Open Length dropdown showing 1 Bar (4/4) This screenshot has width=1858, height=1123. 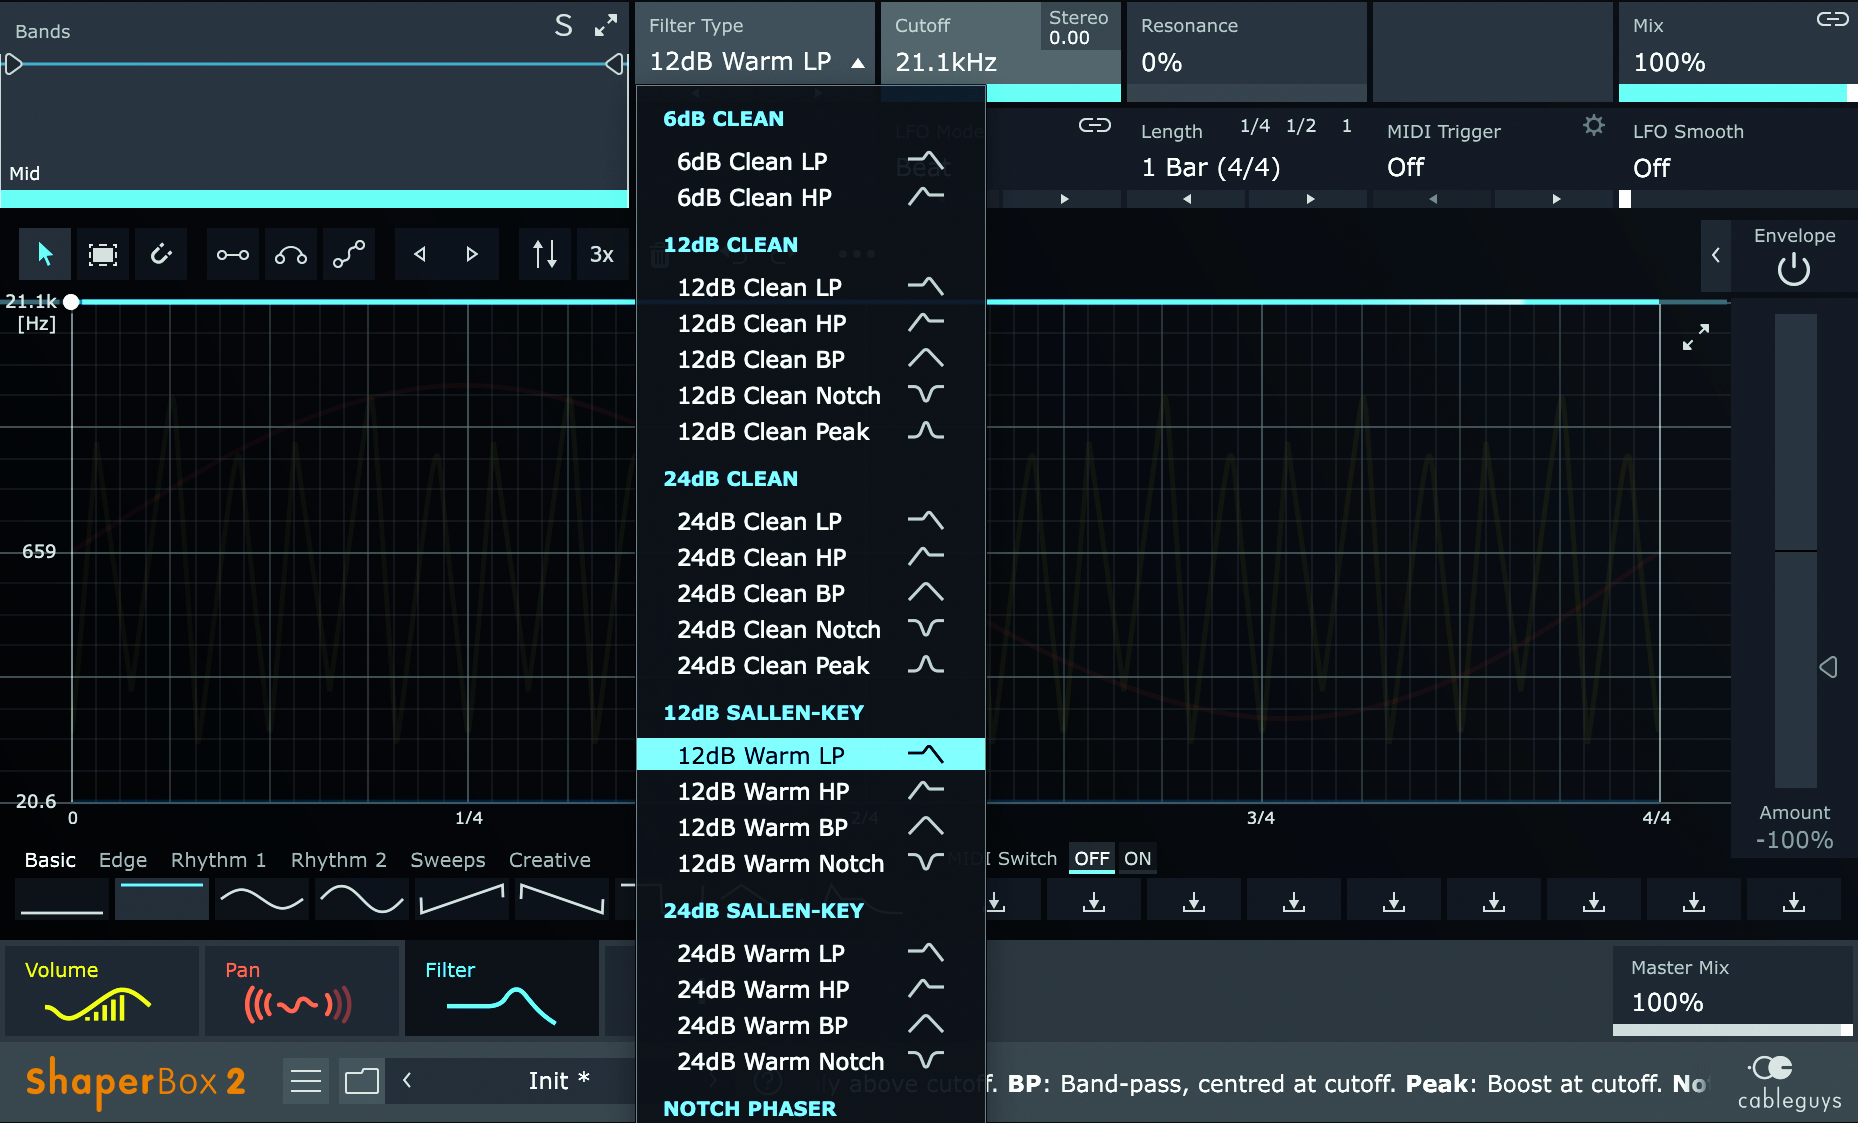[x=1211, y=168]
